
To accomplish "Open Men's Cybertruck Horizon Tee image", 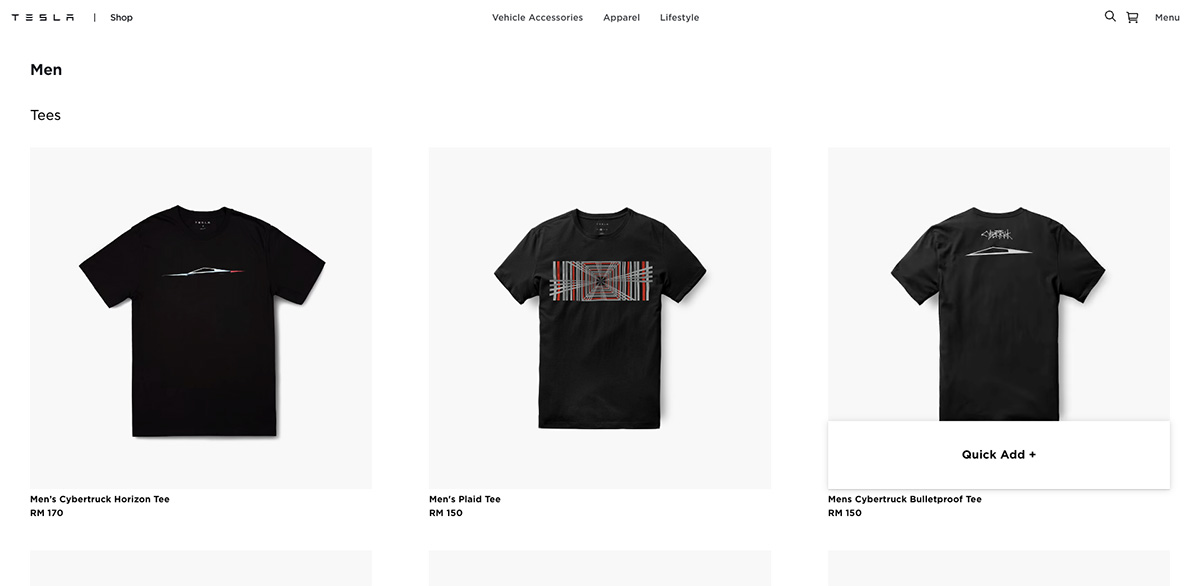I will [x=201, y=318].
